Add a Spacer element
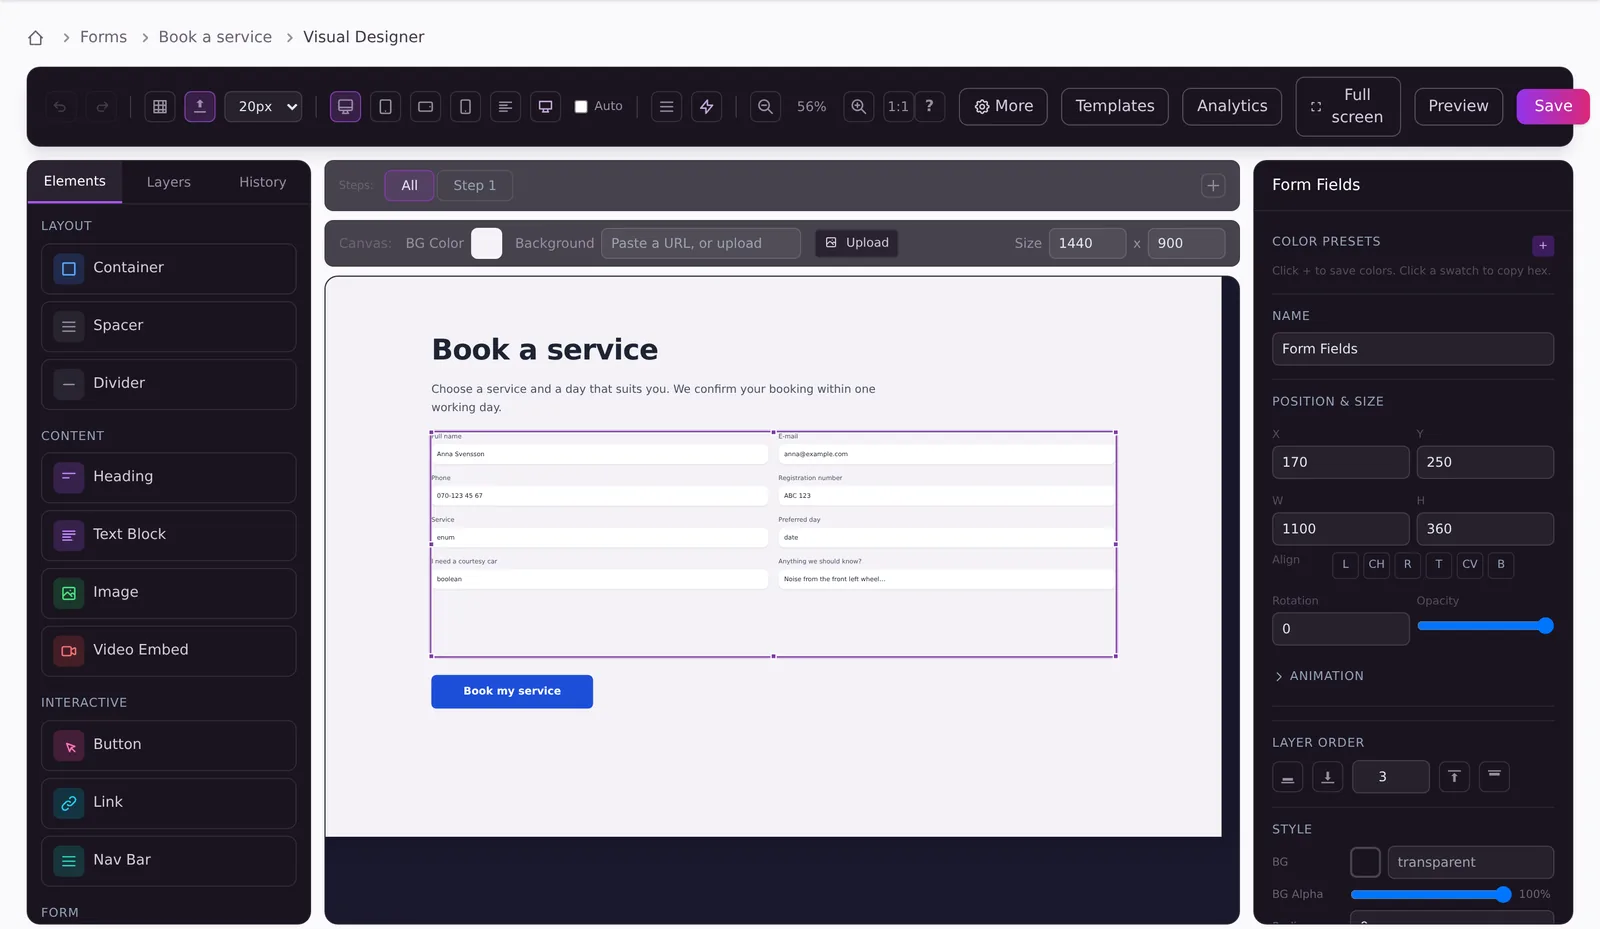Image resolution: width=1600 pixels, height=929 pixels. (x=169, y=327)
